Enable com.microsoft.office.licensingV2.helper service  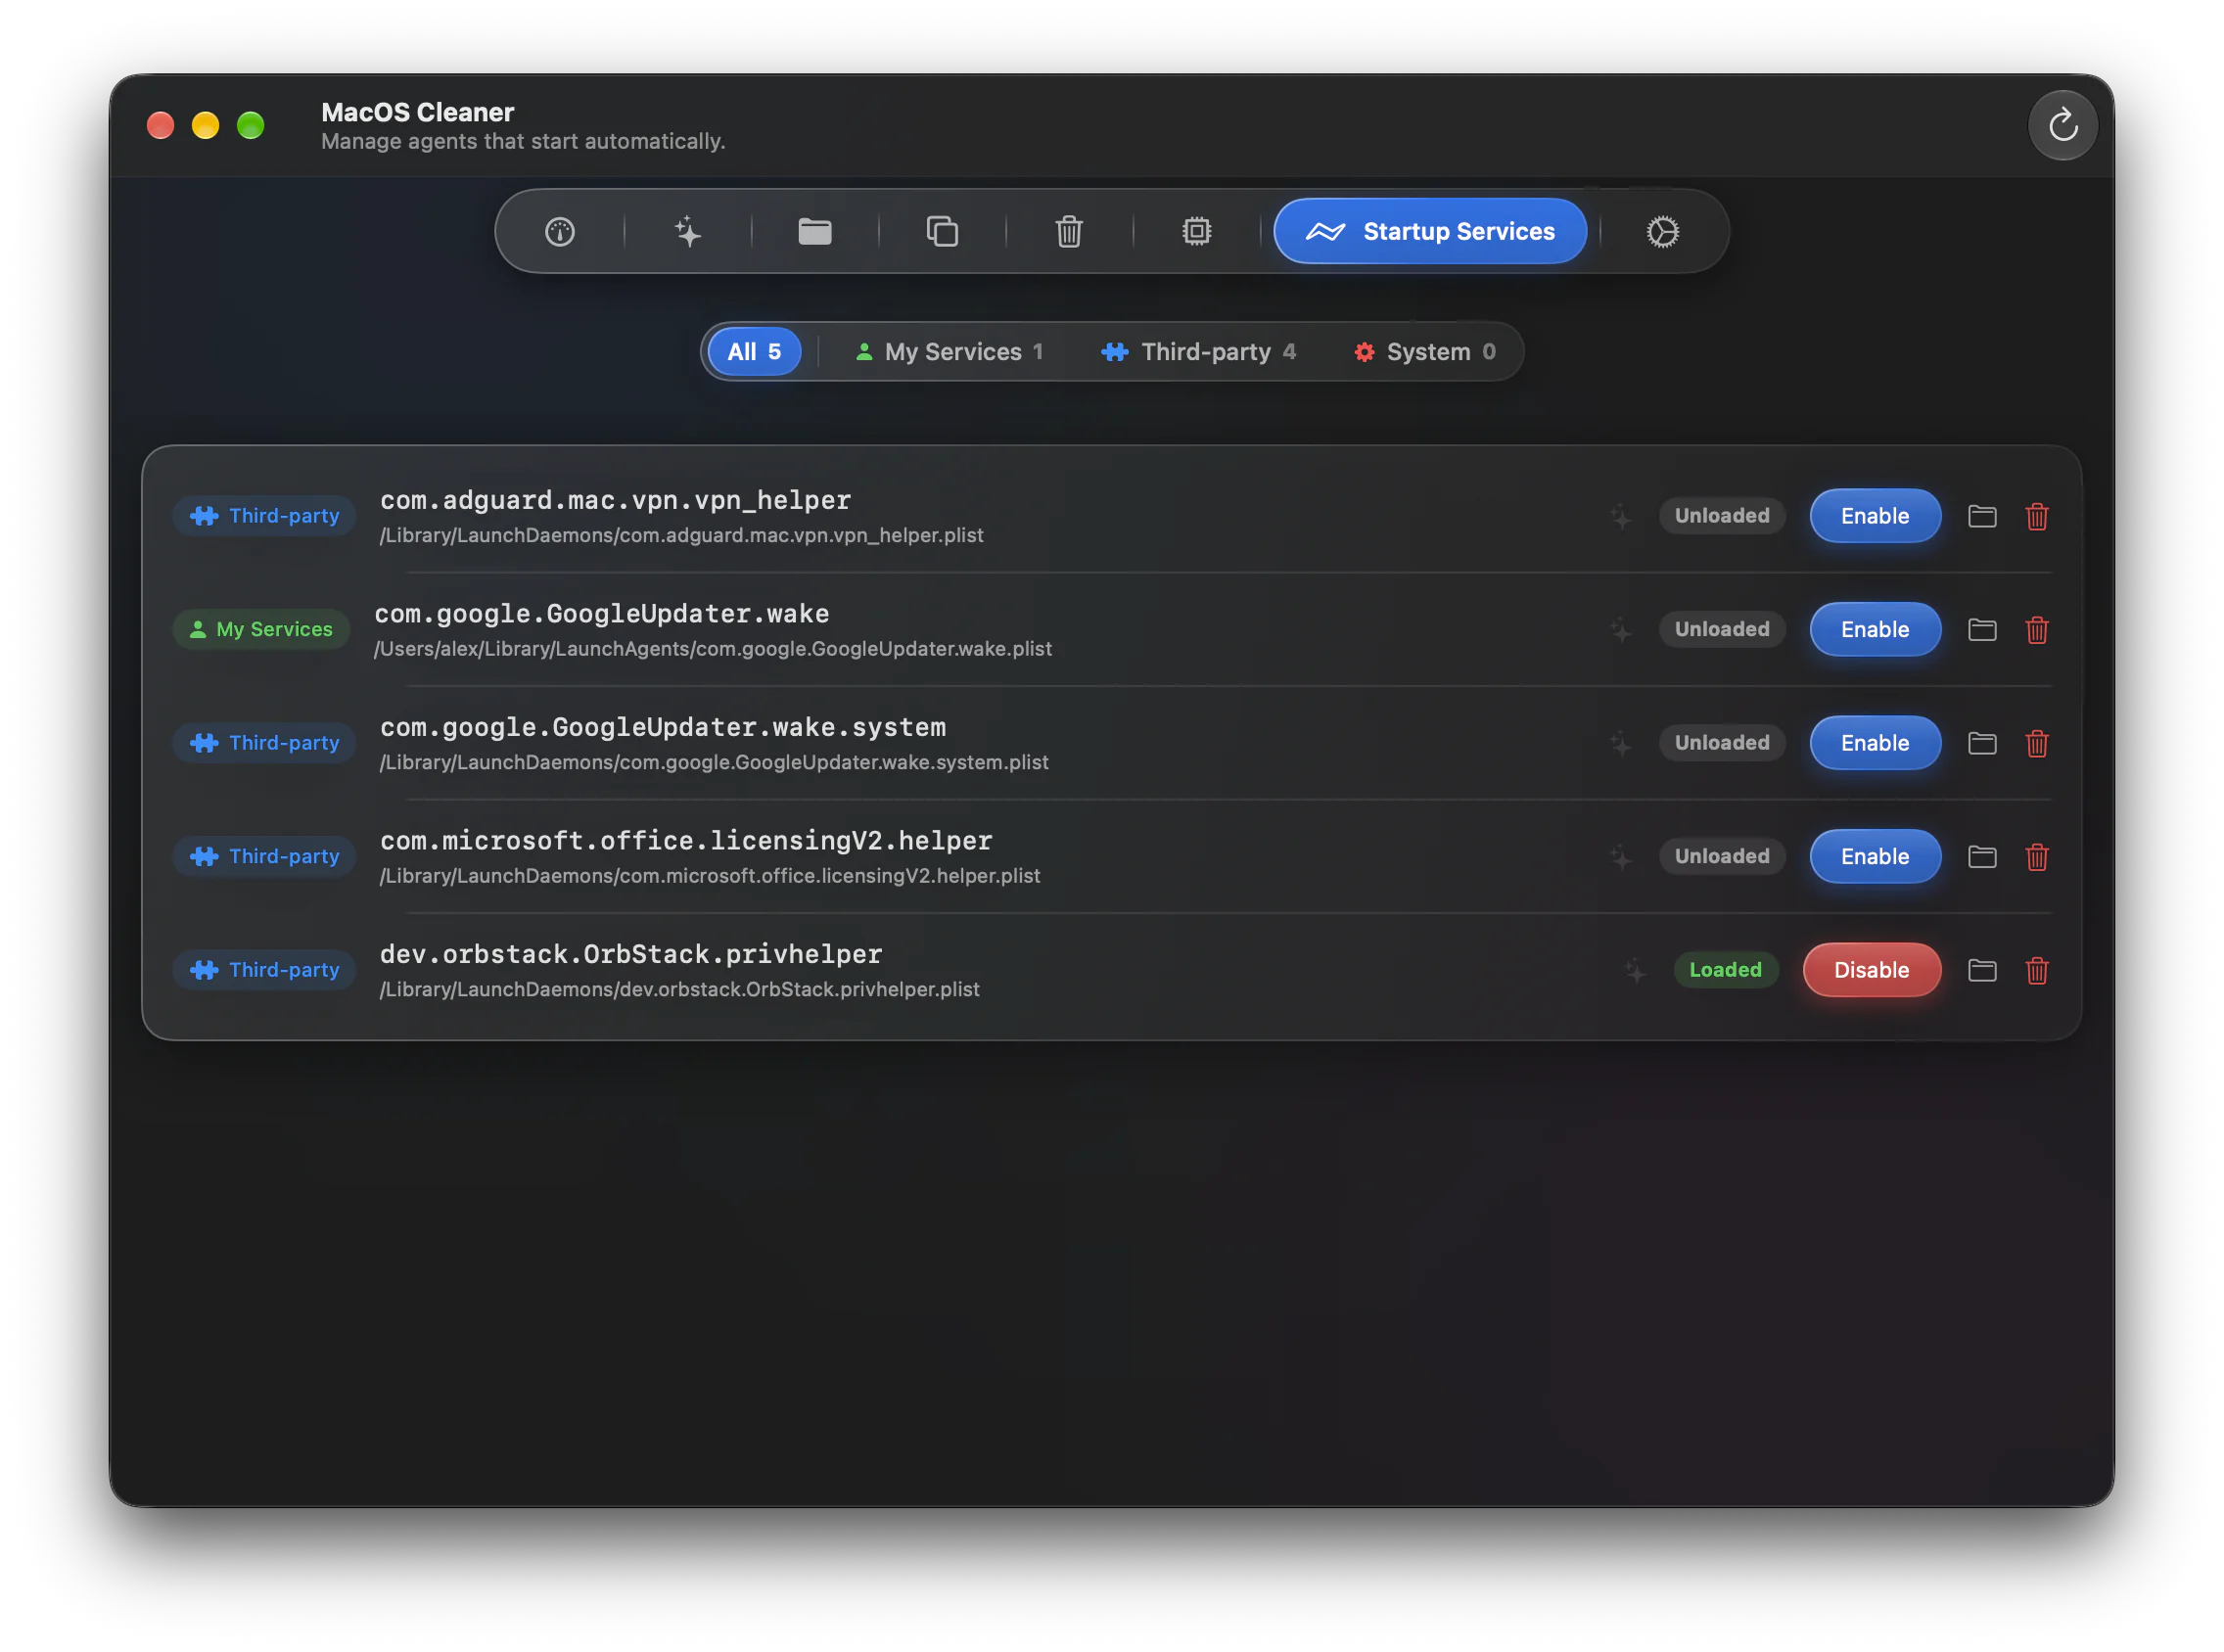[x=1875, y=856]
